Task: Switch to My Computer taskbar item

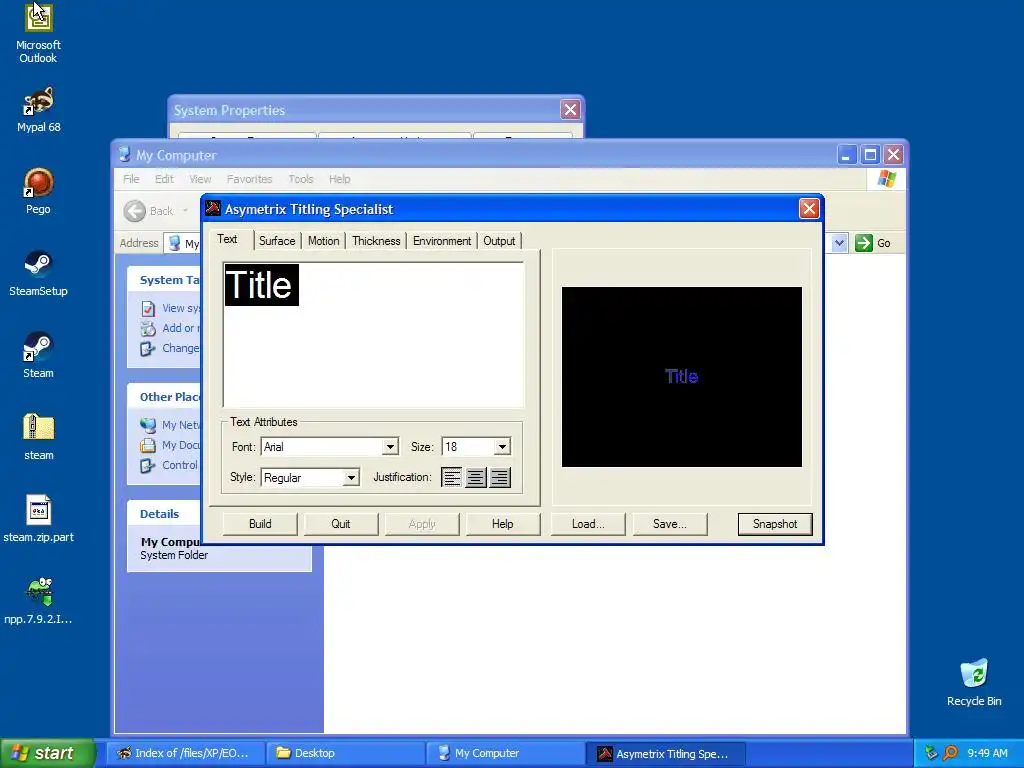Action: pyautogui.click(x=505, y=753)
